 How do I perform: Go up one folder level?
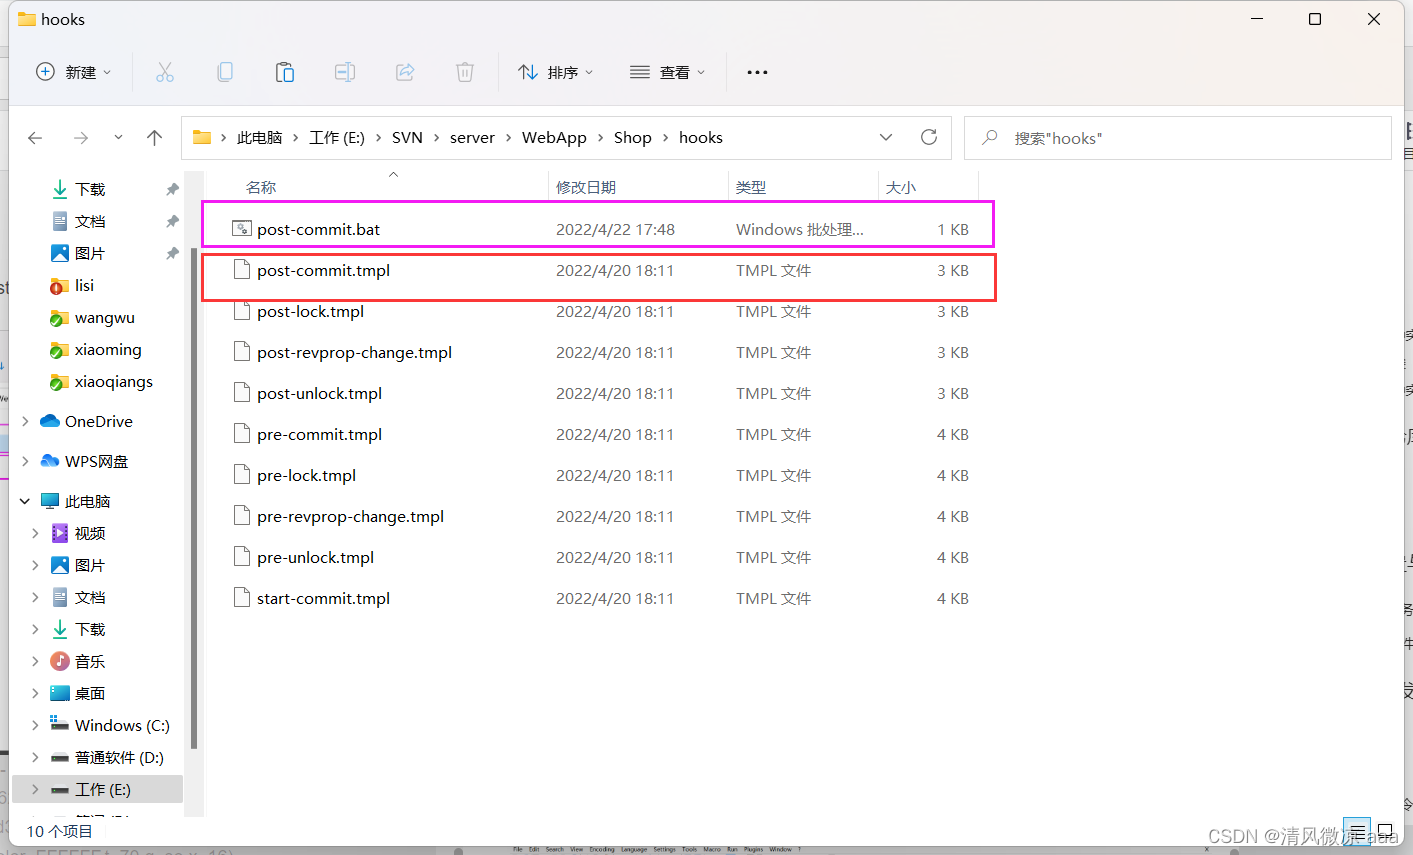coord(154,138)
